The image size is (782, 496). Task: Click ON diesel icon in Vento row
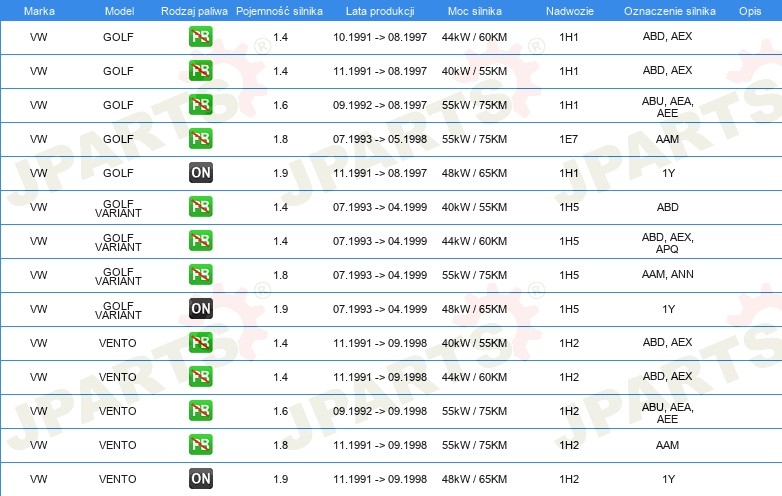pos(200,479)
